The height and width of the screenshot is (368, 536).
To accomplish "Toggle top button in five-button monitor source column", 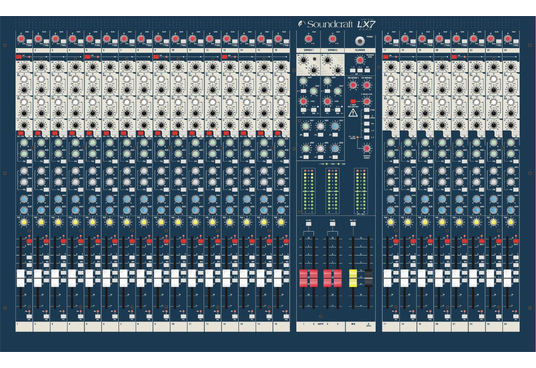I will tap(366, 110).
